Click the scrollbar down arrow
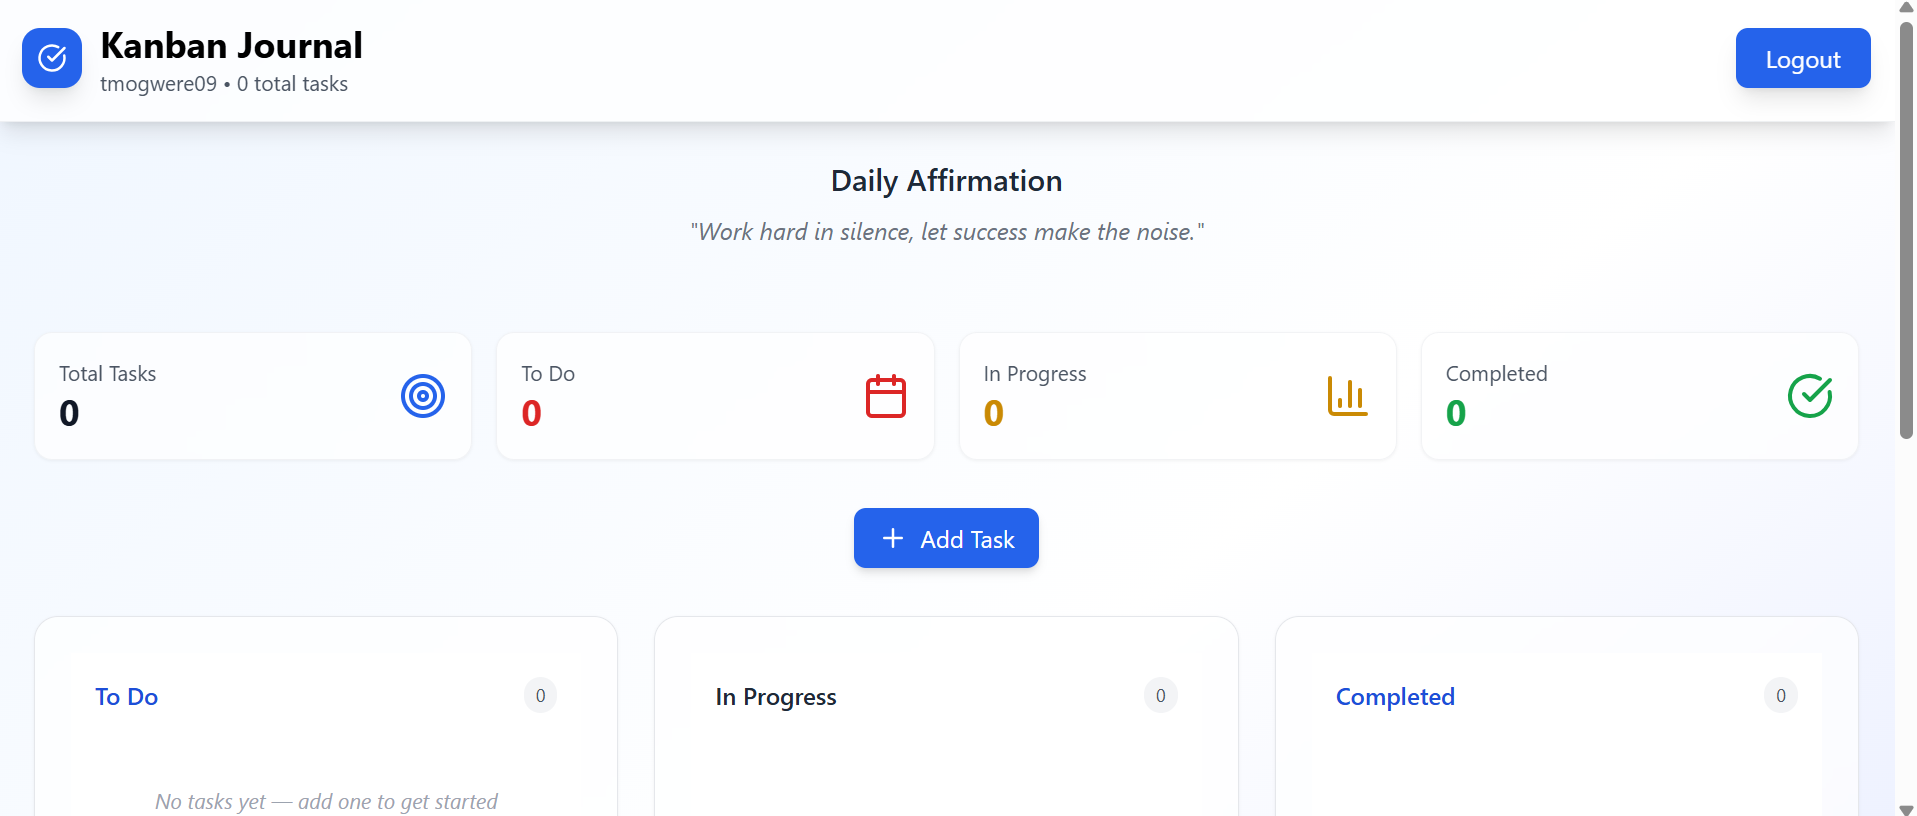Screen dimensions: 1917x816 point(1906,809)
